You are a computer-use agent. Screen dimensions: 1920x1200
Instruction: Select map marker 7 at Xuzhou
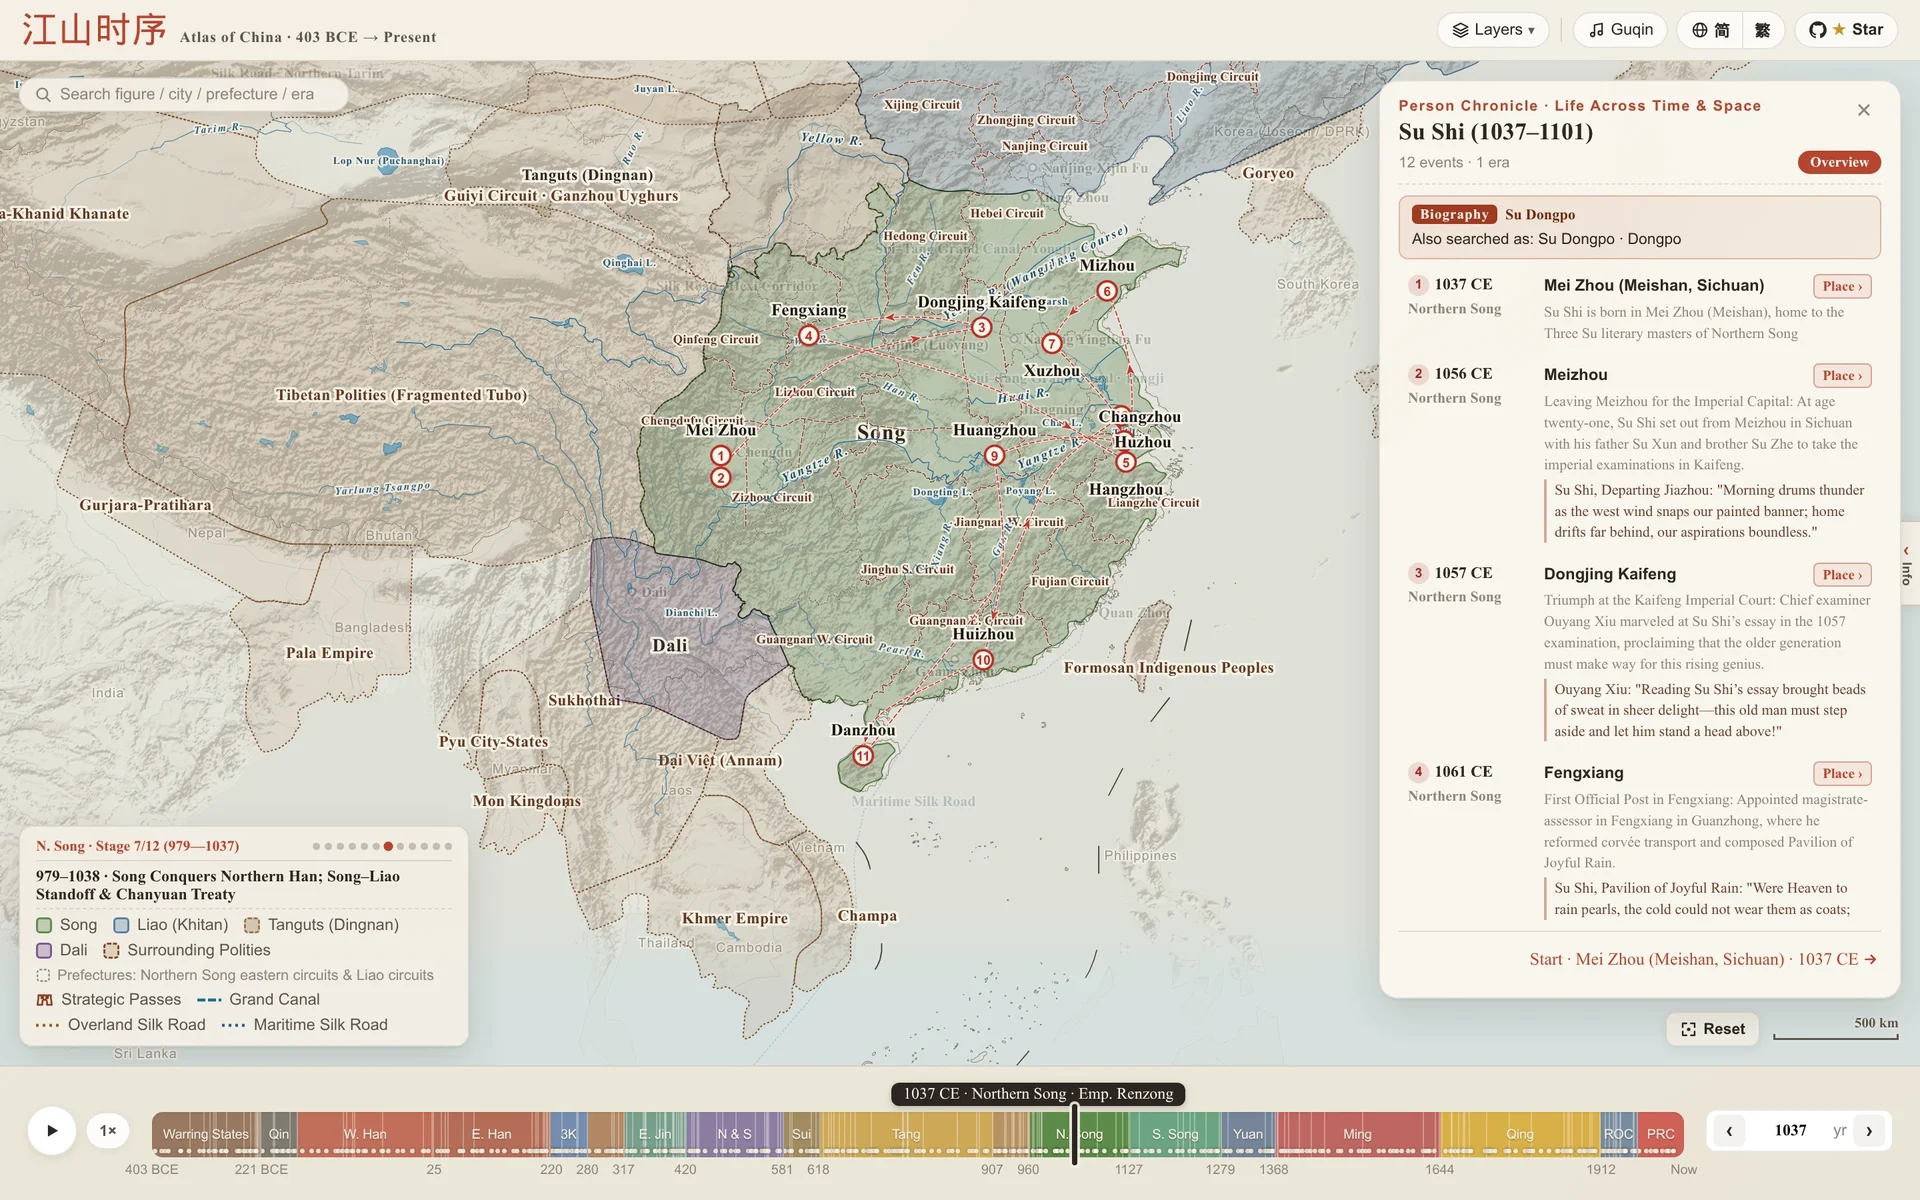point(1051,344)
